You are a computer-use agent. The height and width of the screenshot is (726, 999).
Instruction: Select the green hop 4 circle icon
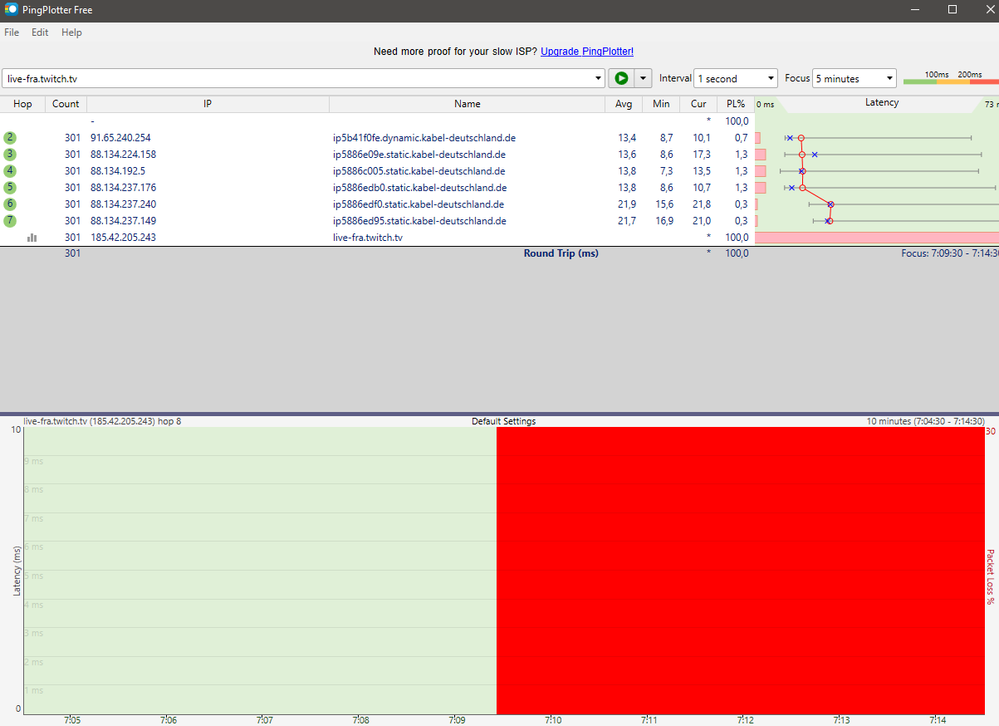(x=10, y=171)
